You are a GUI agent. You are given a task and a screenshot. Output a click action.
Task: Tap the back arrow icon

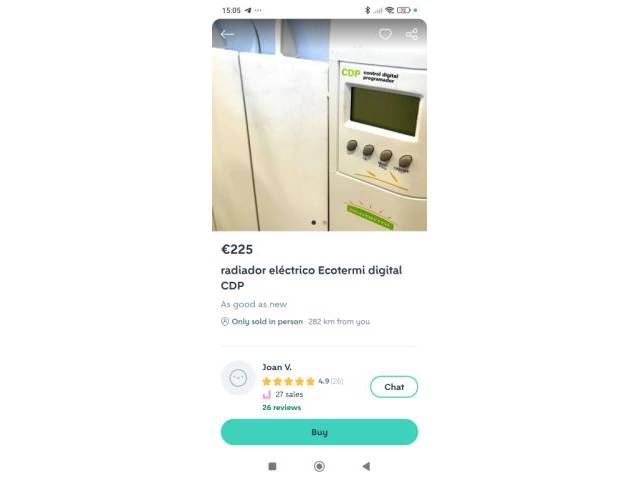[x=227, y=35]
